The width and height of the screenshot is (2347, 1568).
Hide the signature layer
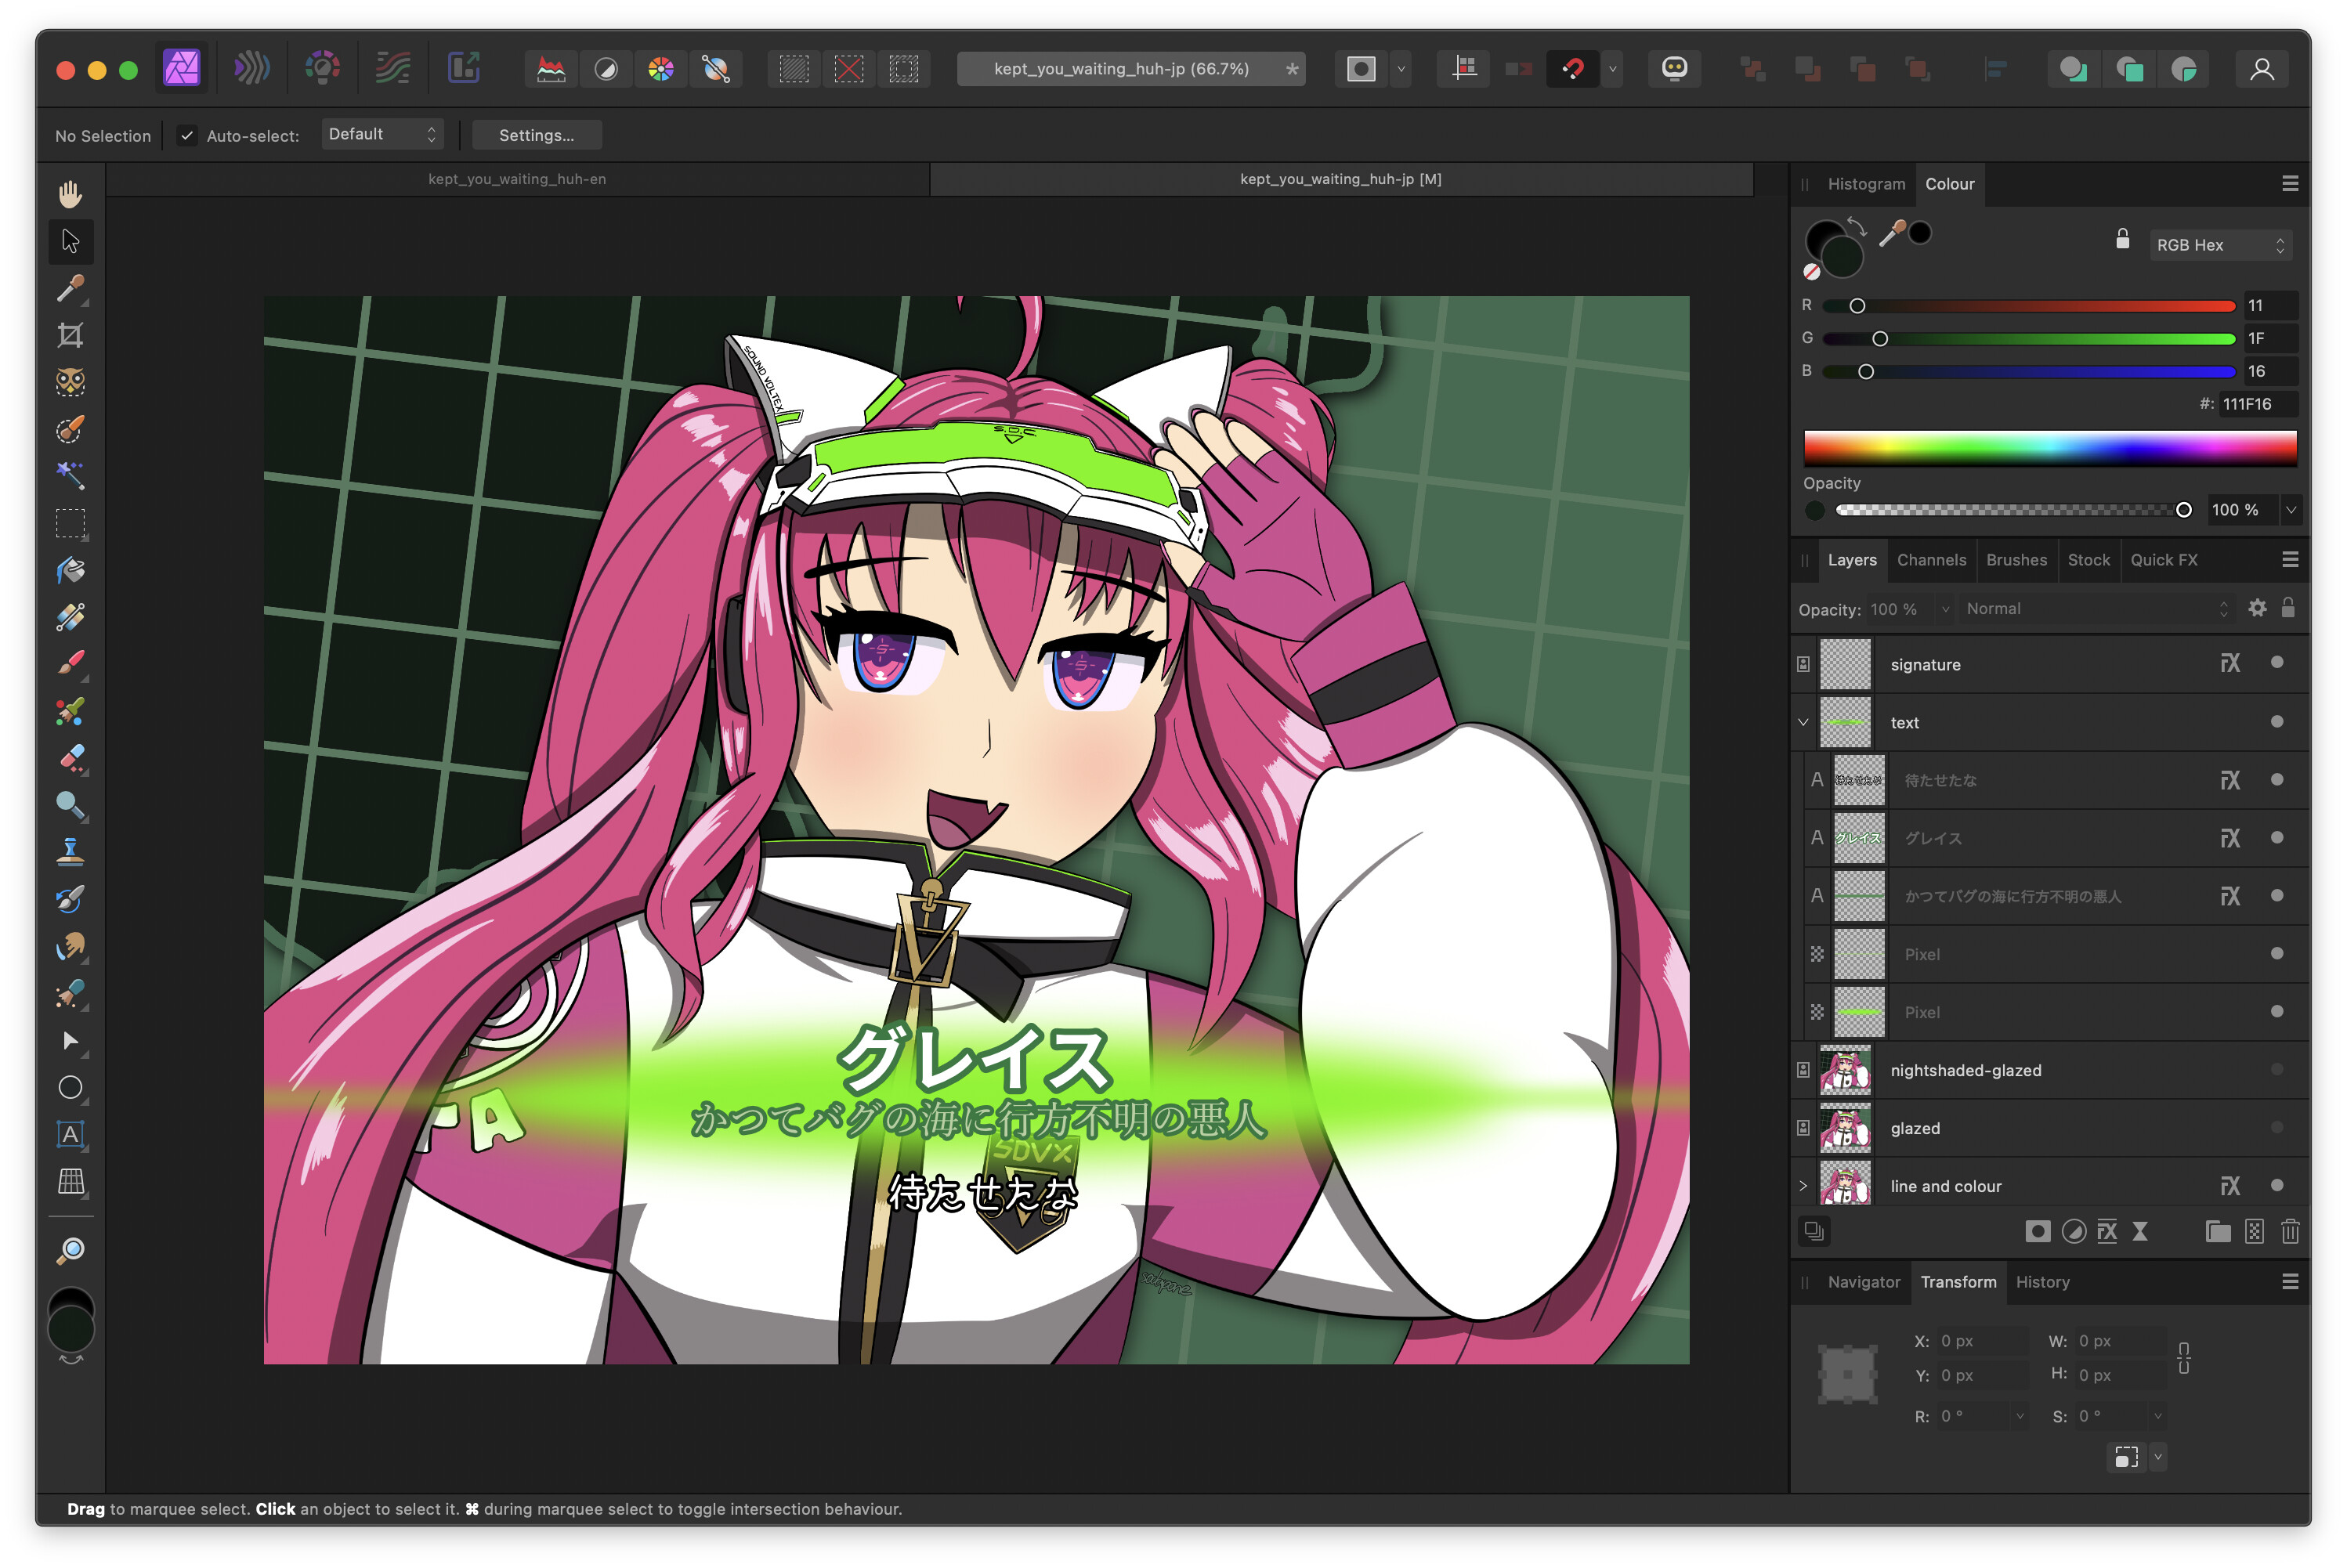pos(2277,663)
